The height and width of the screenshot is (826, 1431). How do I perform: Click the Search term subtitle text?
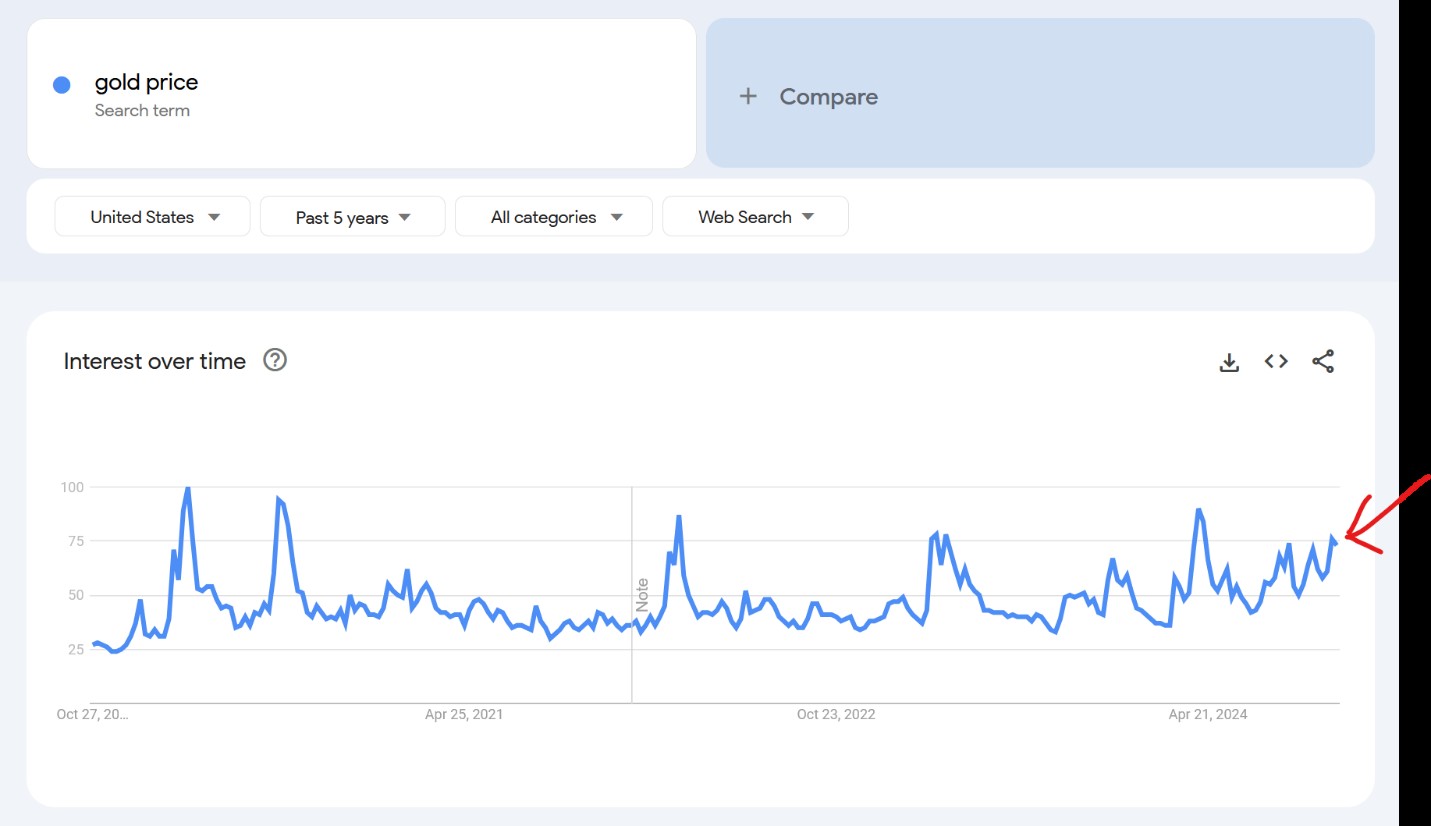point(142,110)
